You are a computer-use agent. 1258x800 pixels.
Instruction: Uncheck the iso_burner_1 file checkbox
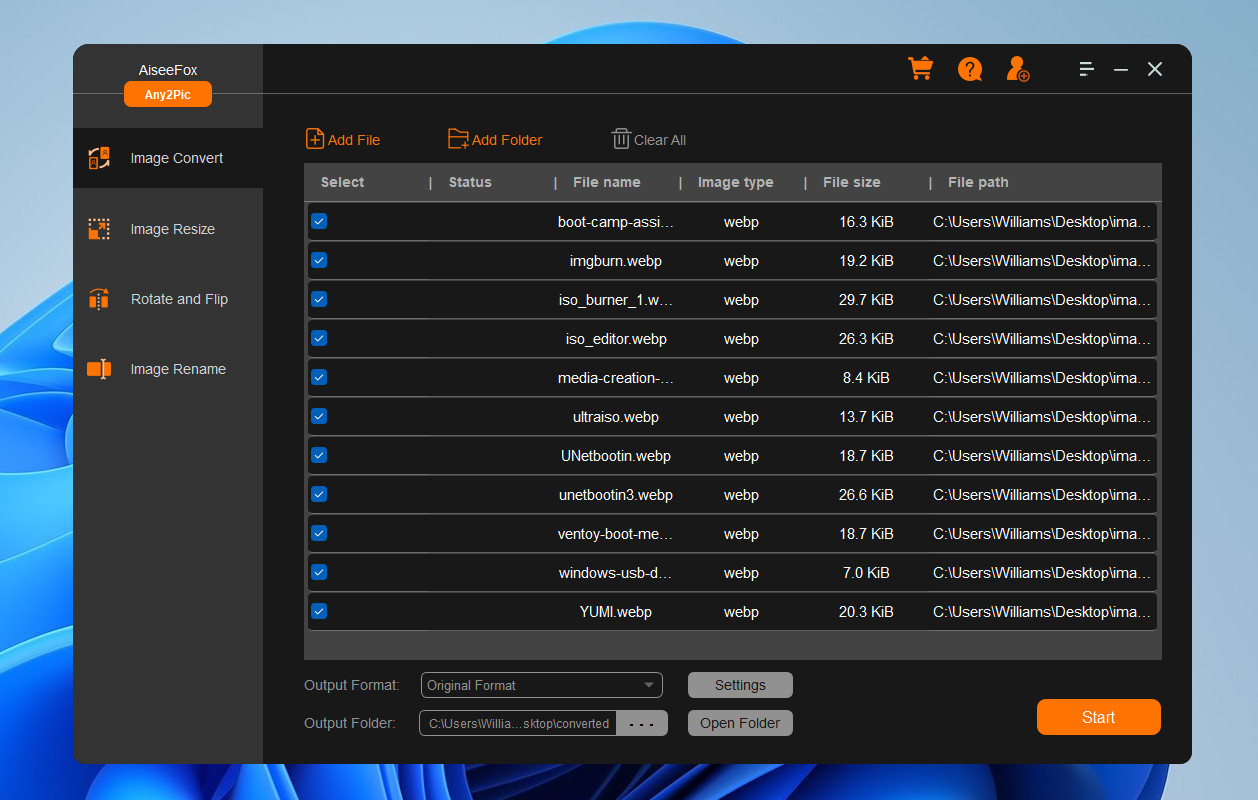319,299
